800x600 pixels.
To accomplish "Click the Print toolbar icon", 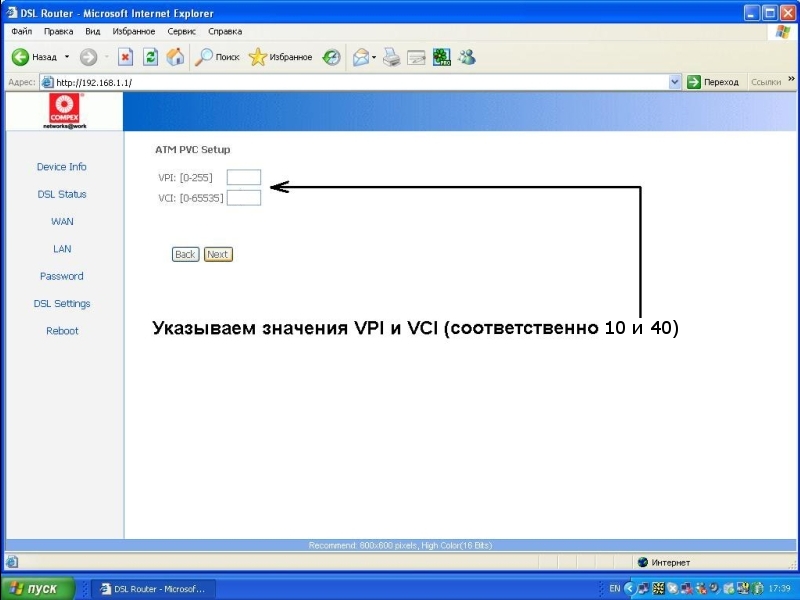I will [392, 57].
